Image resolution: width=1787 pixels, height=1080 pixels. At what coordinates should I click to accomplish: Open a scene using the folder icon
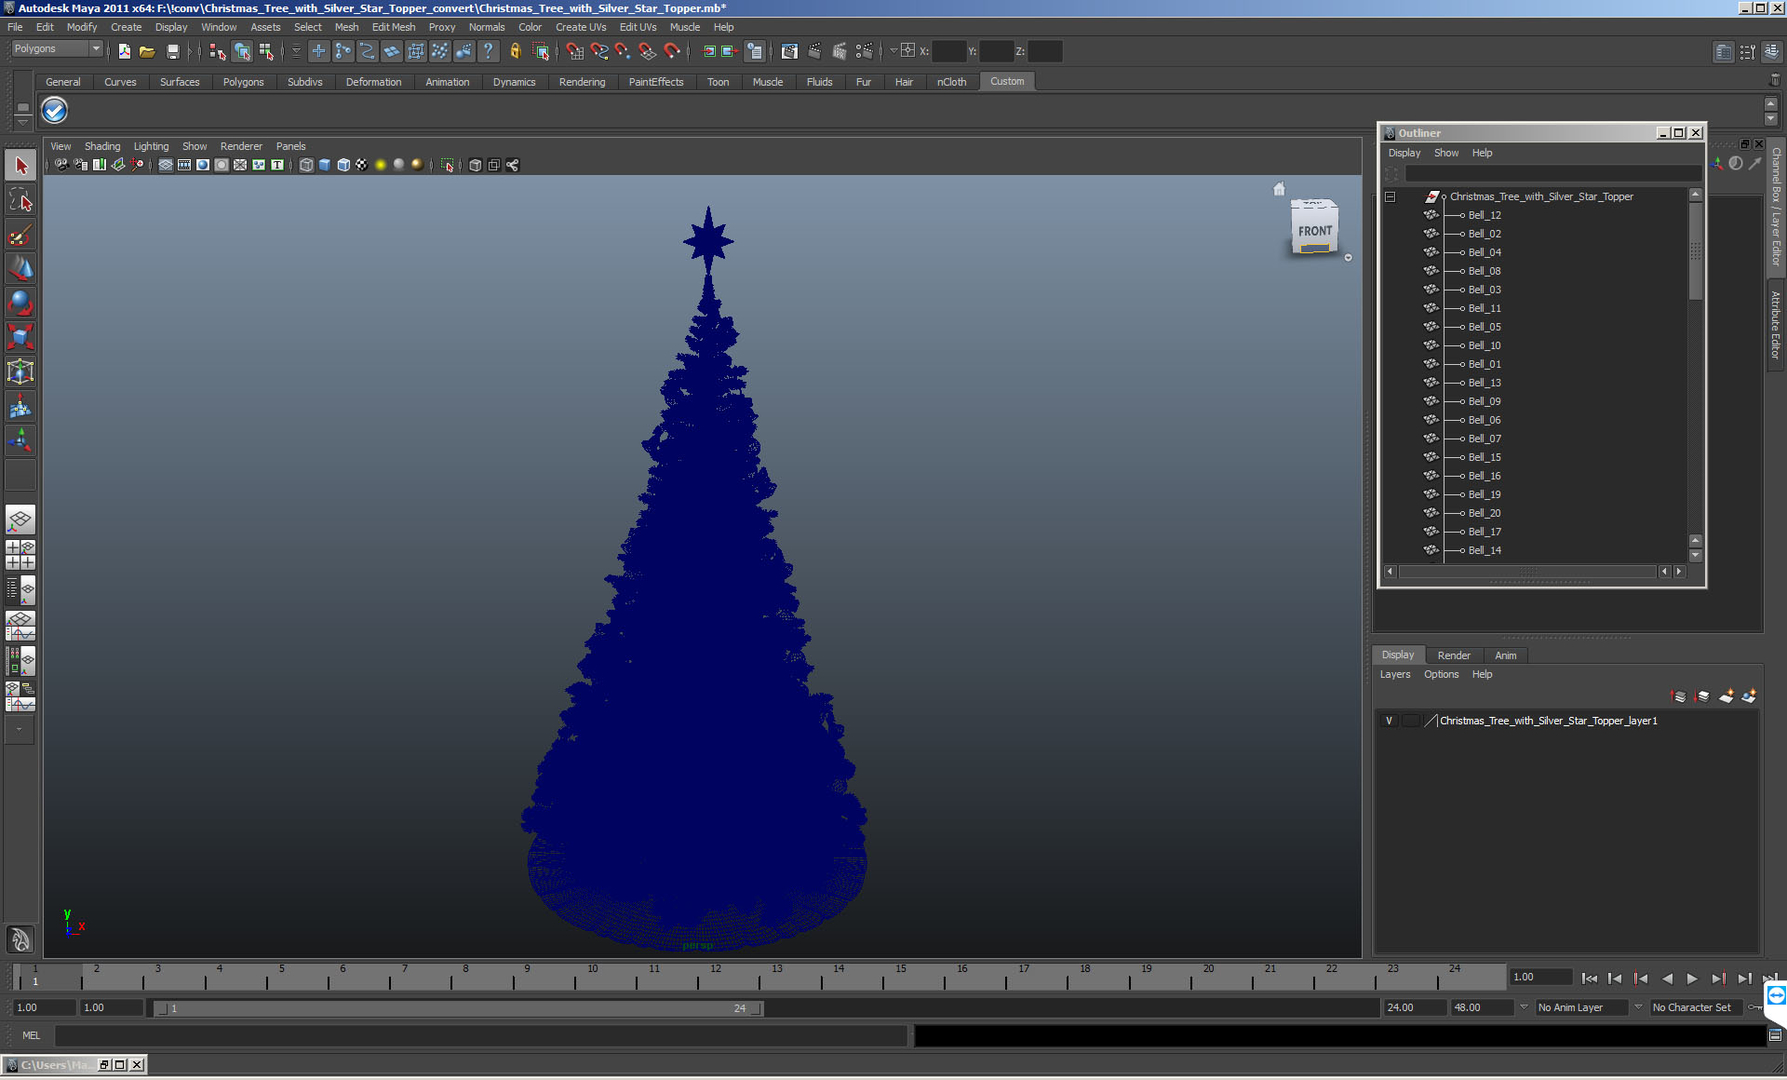pyautogui.click(x=147, y=51)
